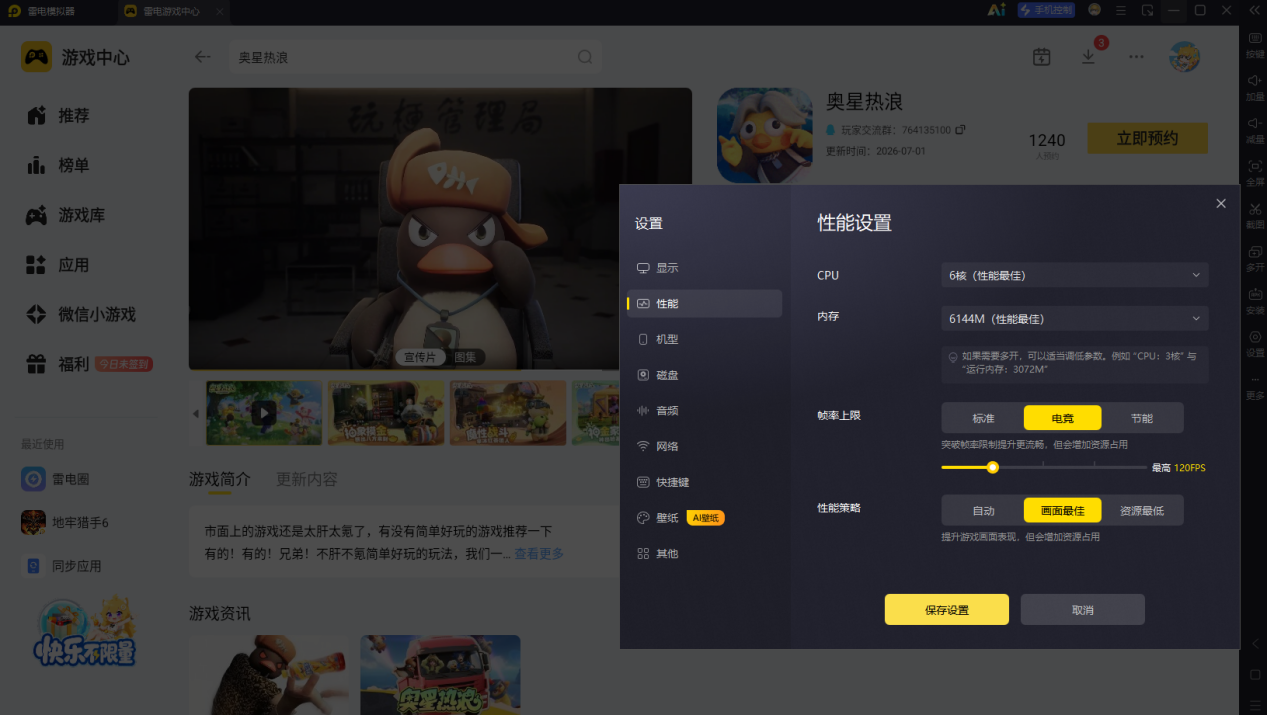Open 快捷键 settings tab
This screenshot has width=1267, height=715.
(x=704, y=482)
